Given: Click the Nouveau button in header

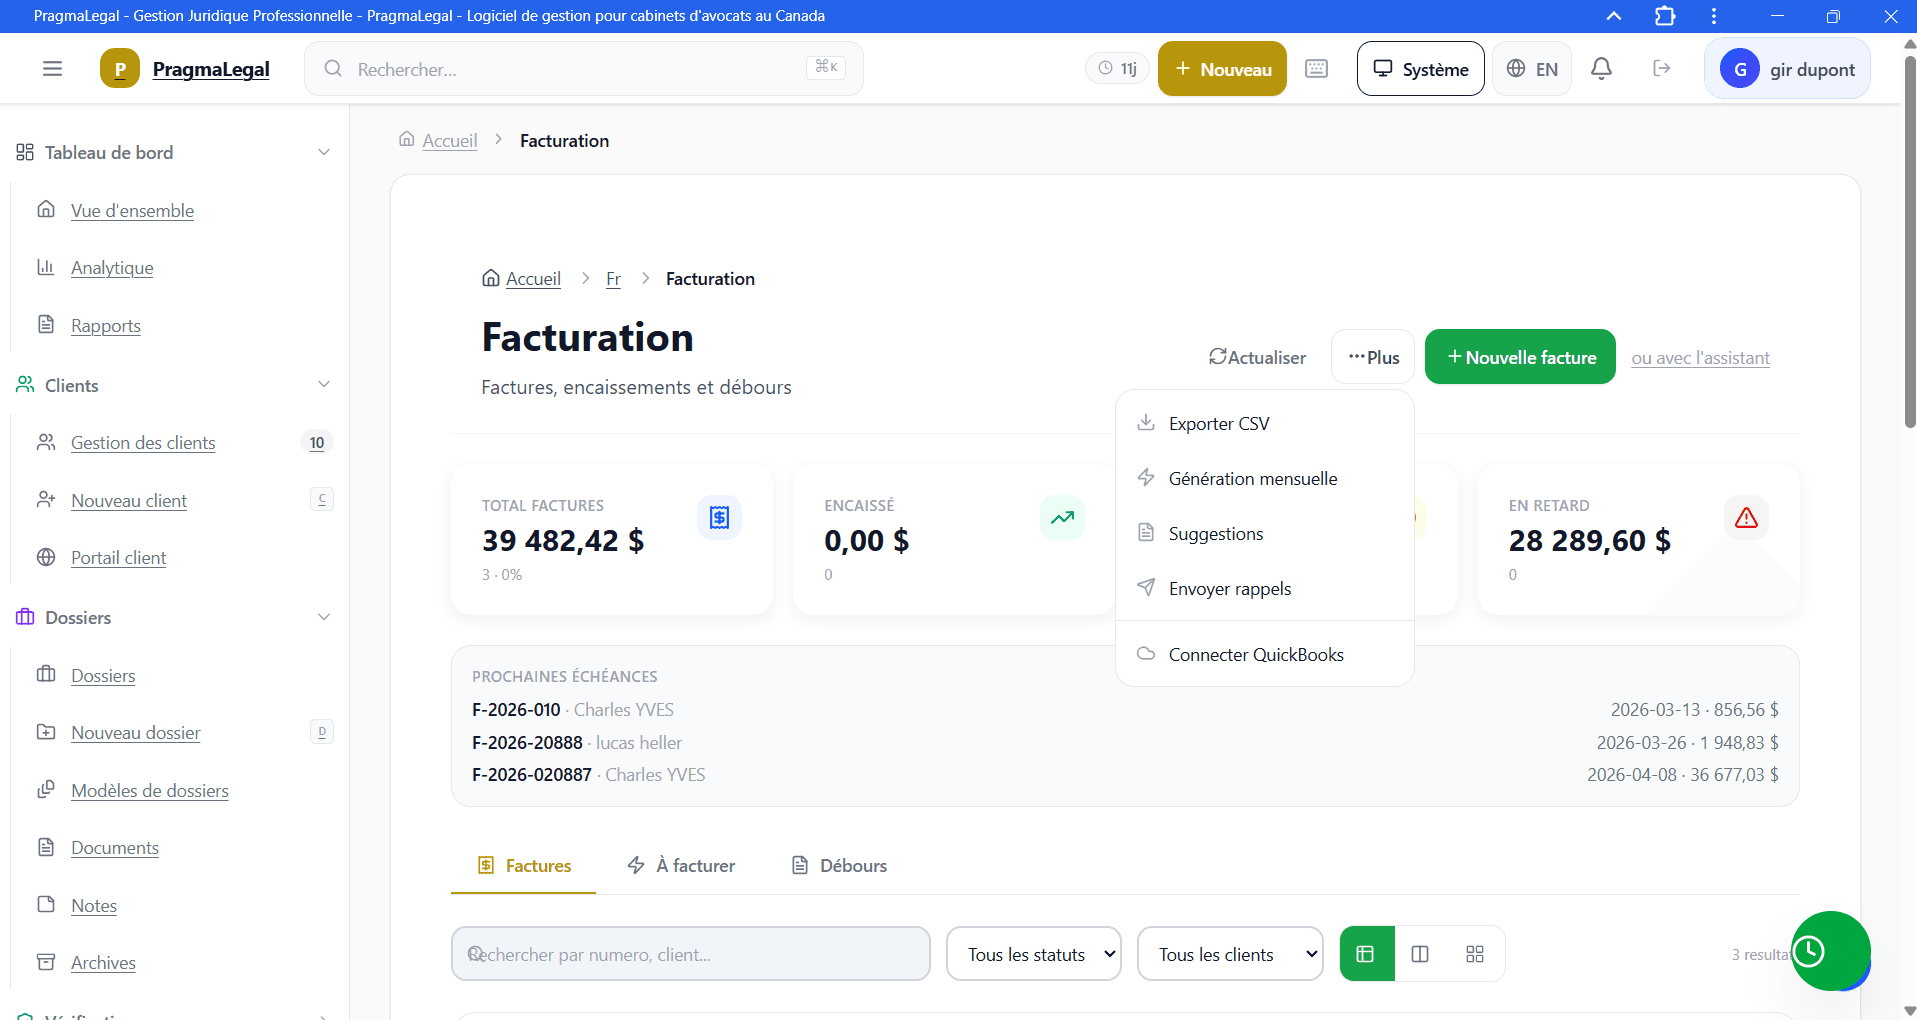Looking at the screenshot, I should click(x=1222, y=69).
